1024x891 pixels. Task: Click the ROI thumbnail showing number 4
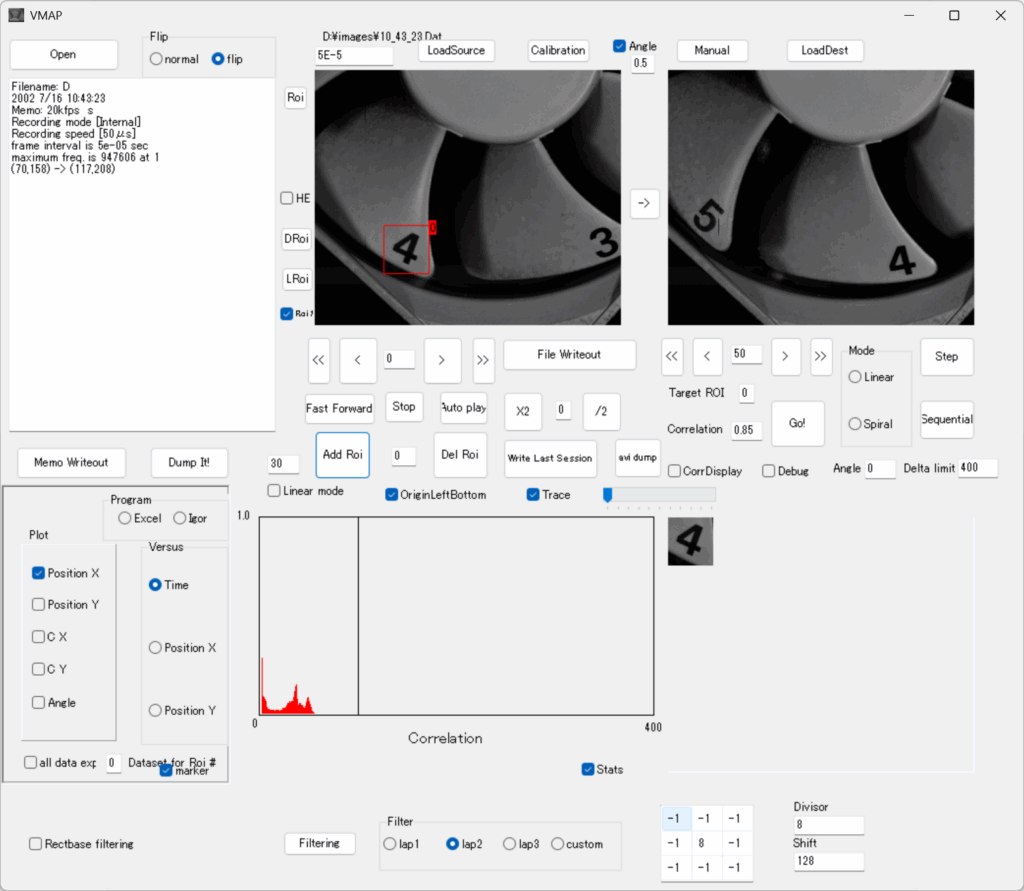tap(690, 541)
